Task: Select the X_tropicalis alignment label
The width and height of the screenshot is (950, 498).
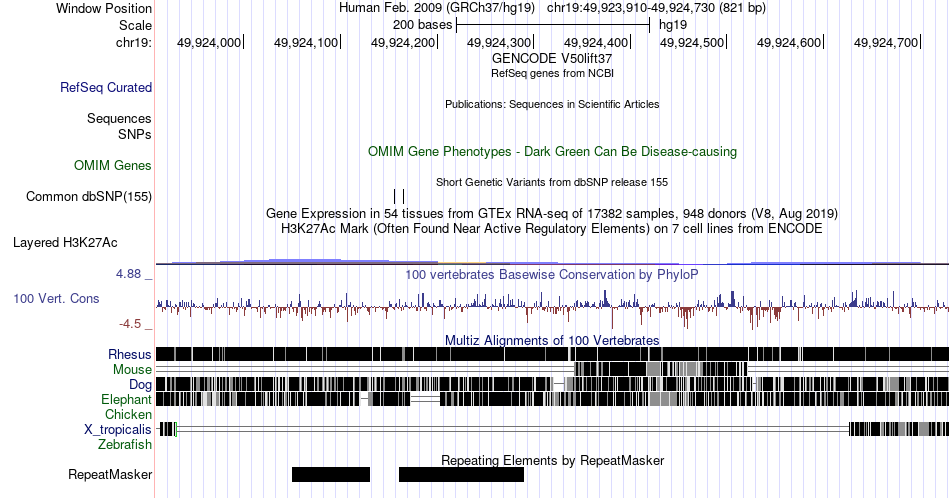Action: (x=118, y=430)
